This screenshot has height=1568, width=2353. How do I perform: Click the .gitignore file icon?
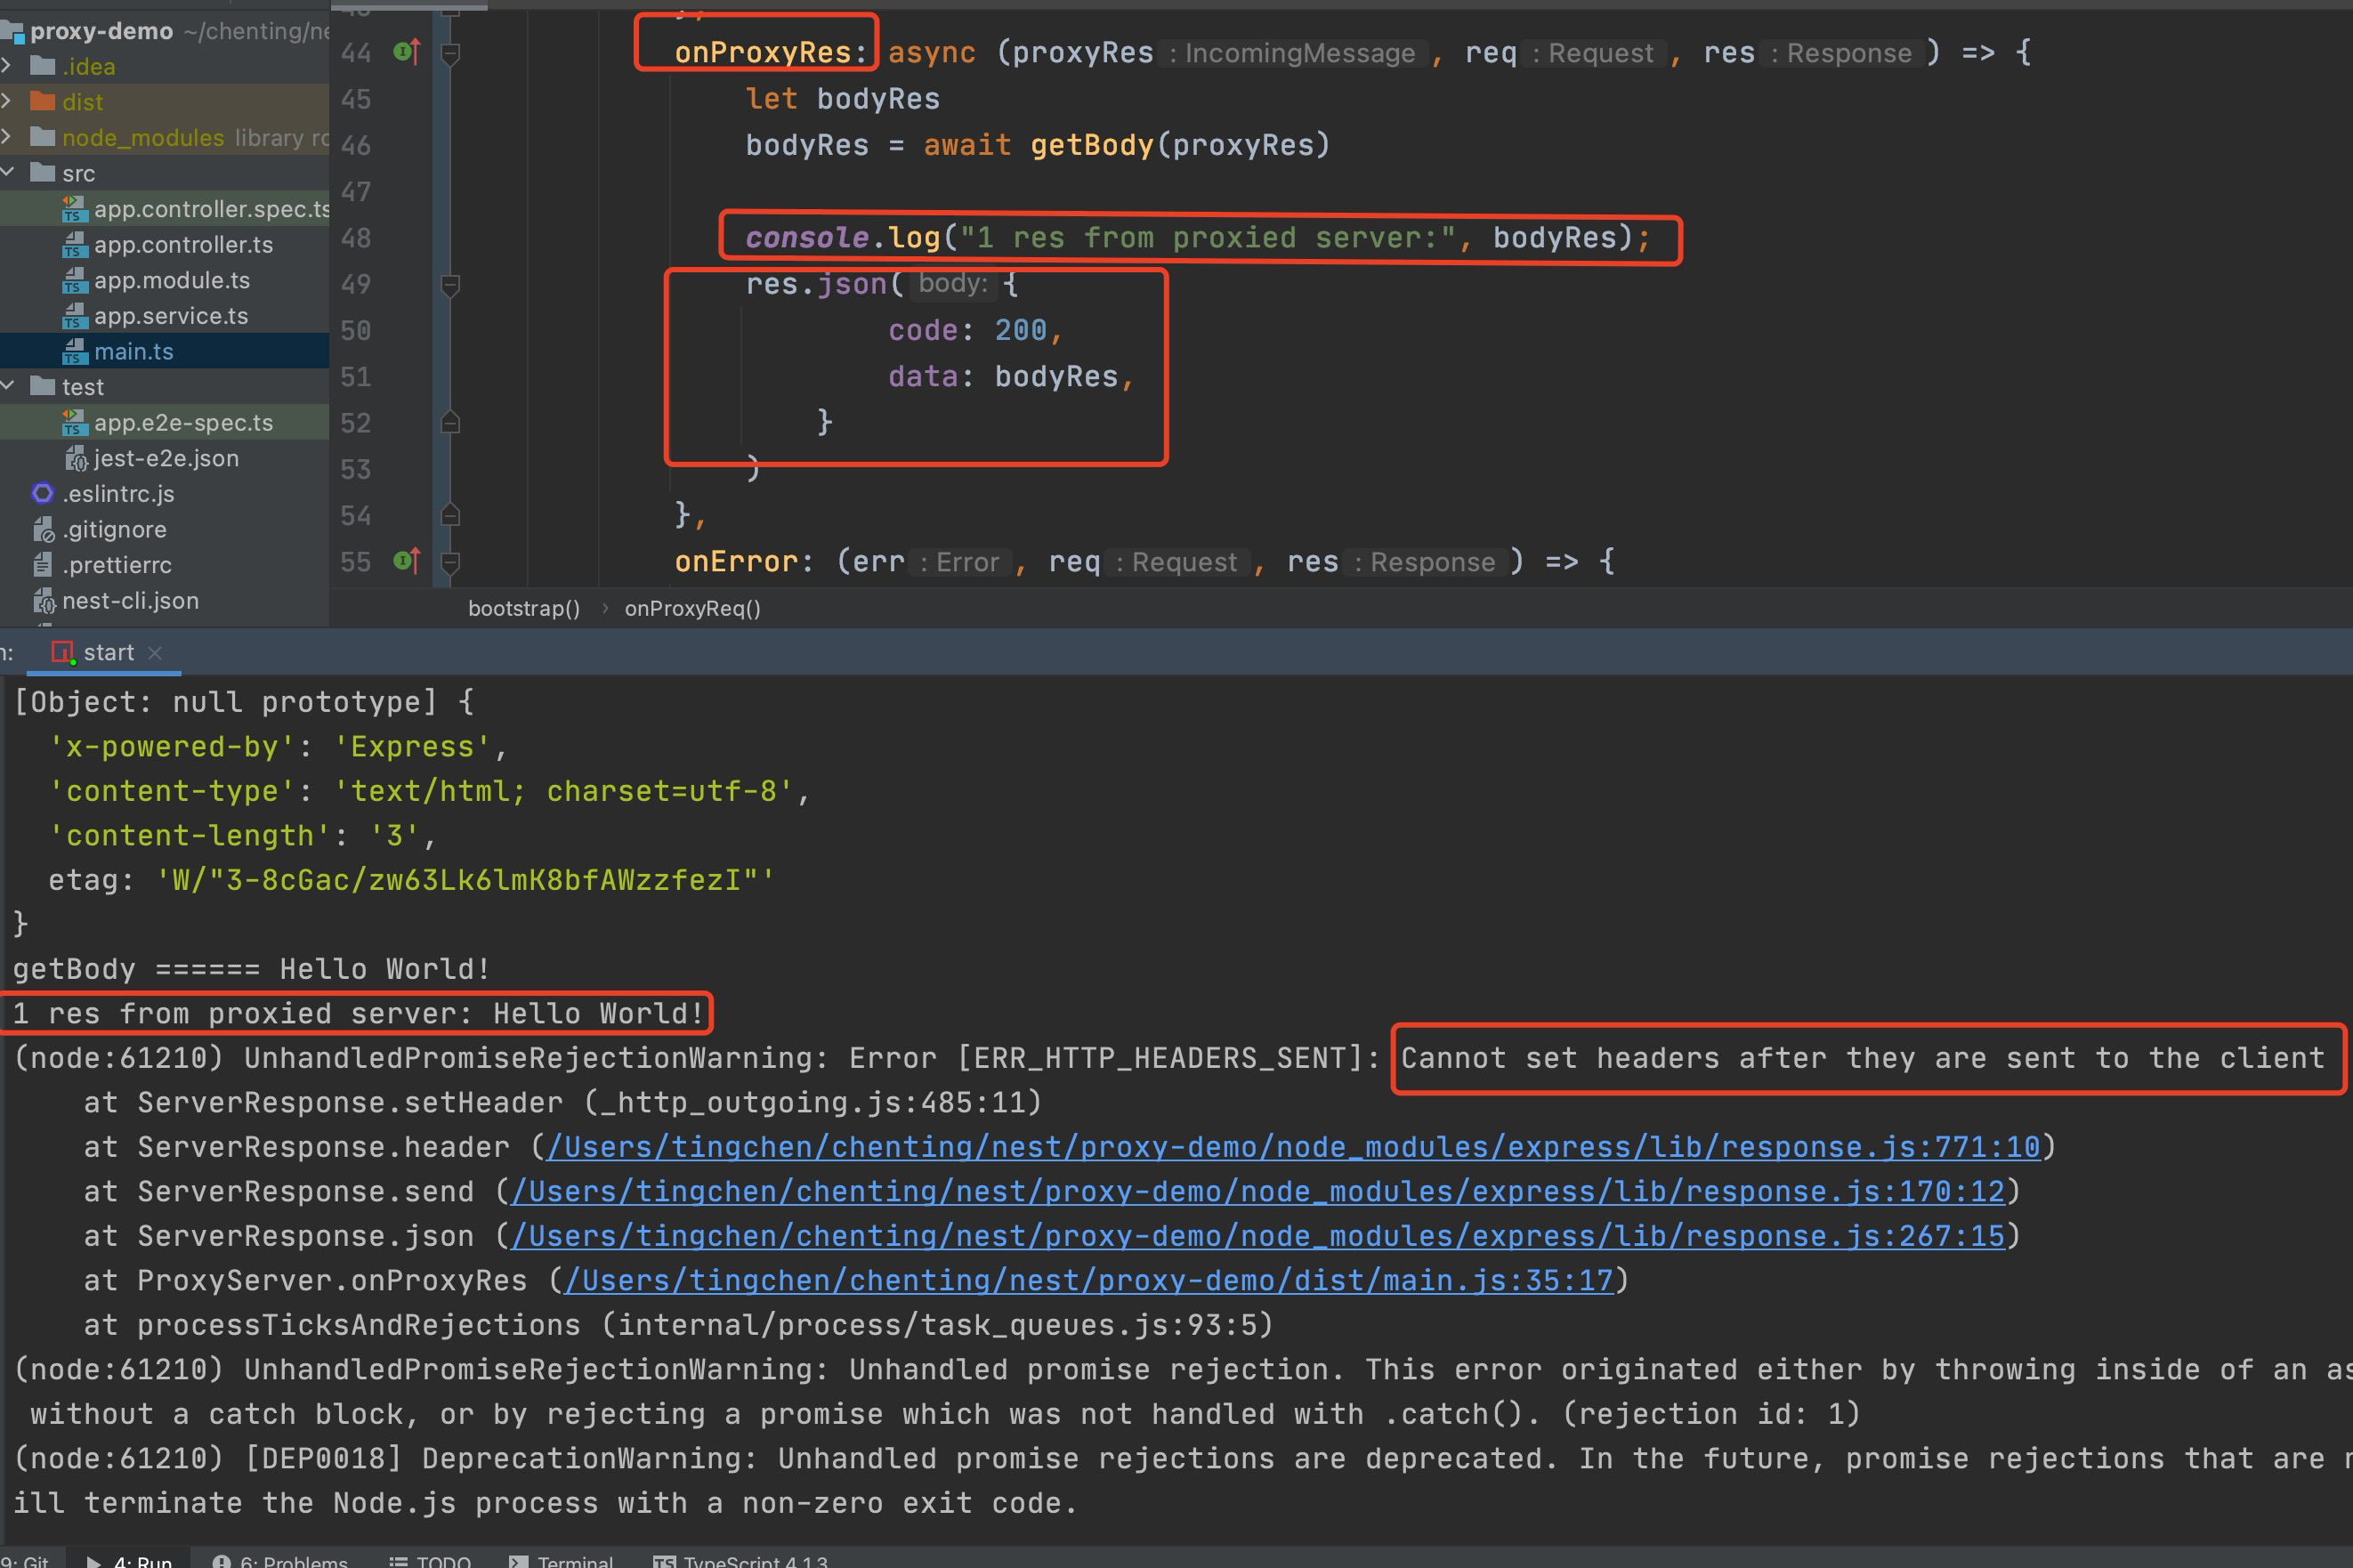[42, 529]
